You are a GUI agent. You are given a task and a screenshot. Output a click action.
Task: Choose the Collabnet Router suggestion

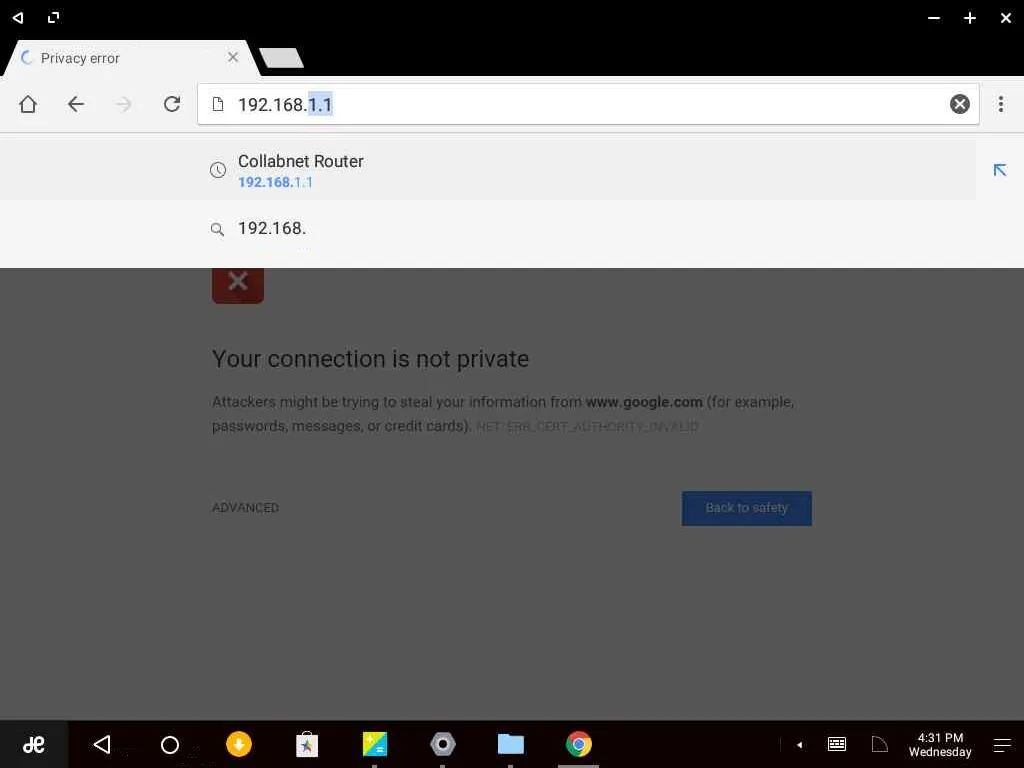pyautogui.click(x=488, y=170)
